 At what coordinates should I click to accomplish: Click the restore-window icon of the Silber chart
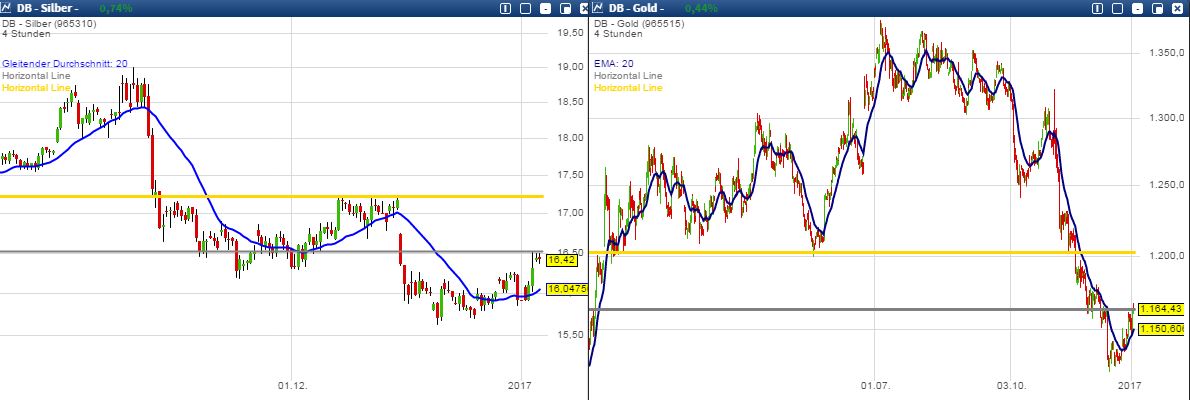click(565, 8)
